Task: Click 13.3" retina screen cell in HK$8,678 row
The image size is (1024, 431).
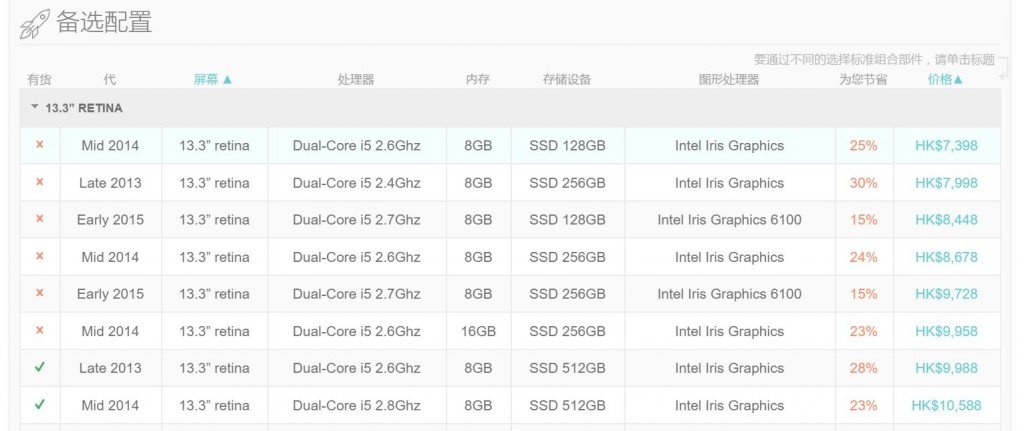Action: point(214,257)
